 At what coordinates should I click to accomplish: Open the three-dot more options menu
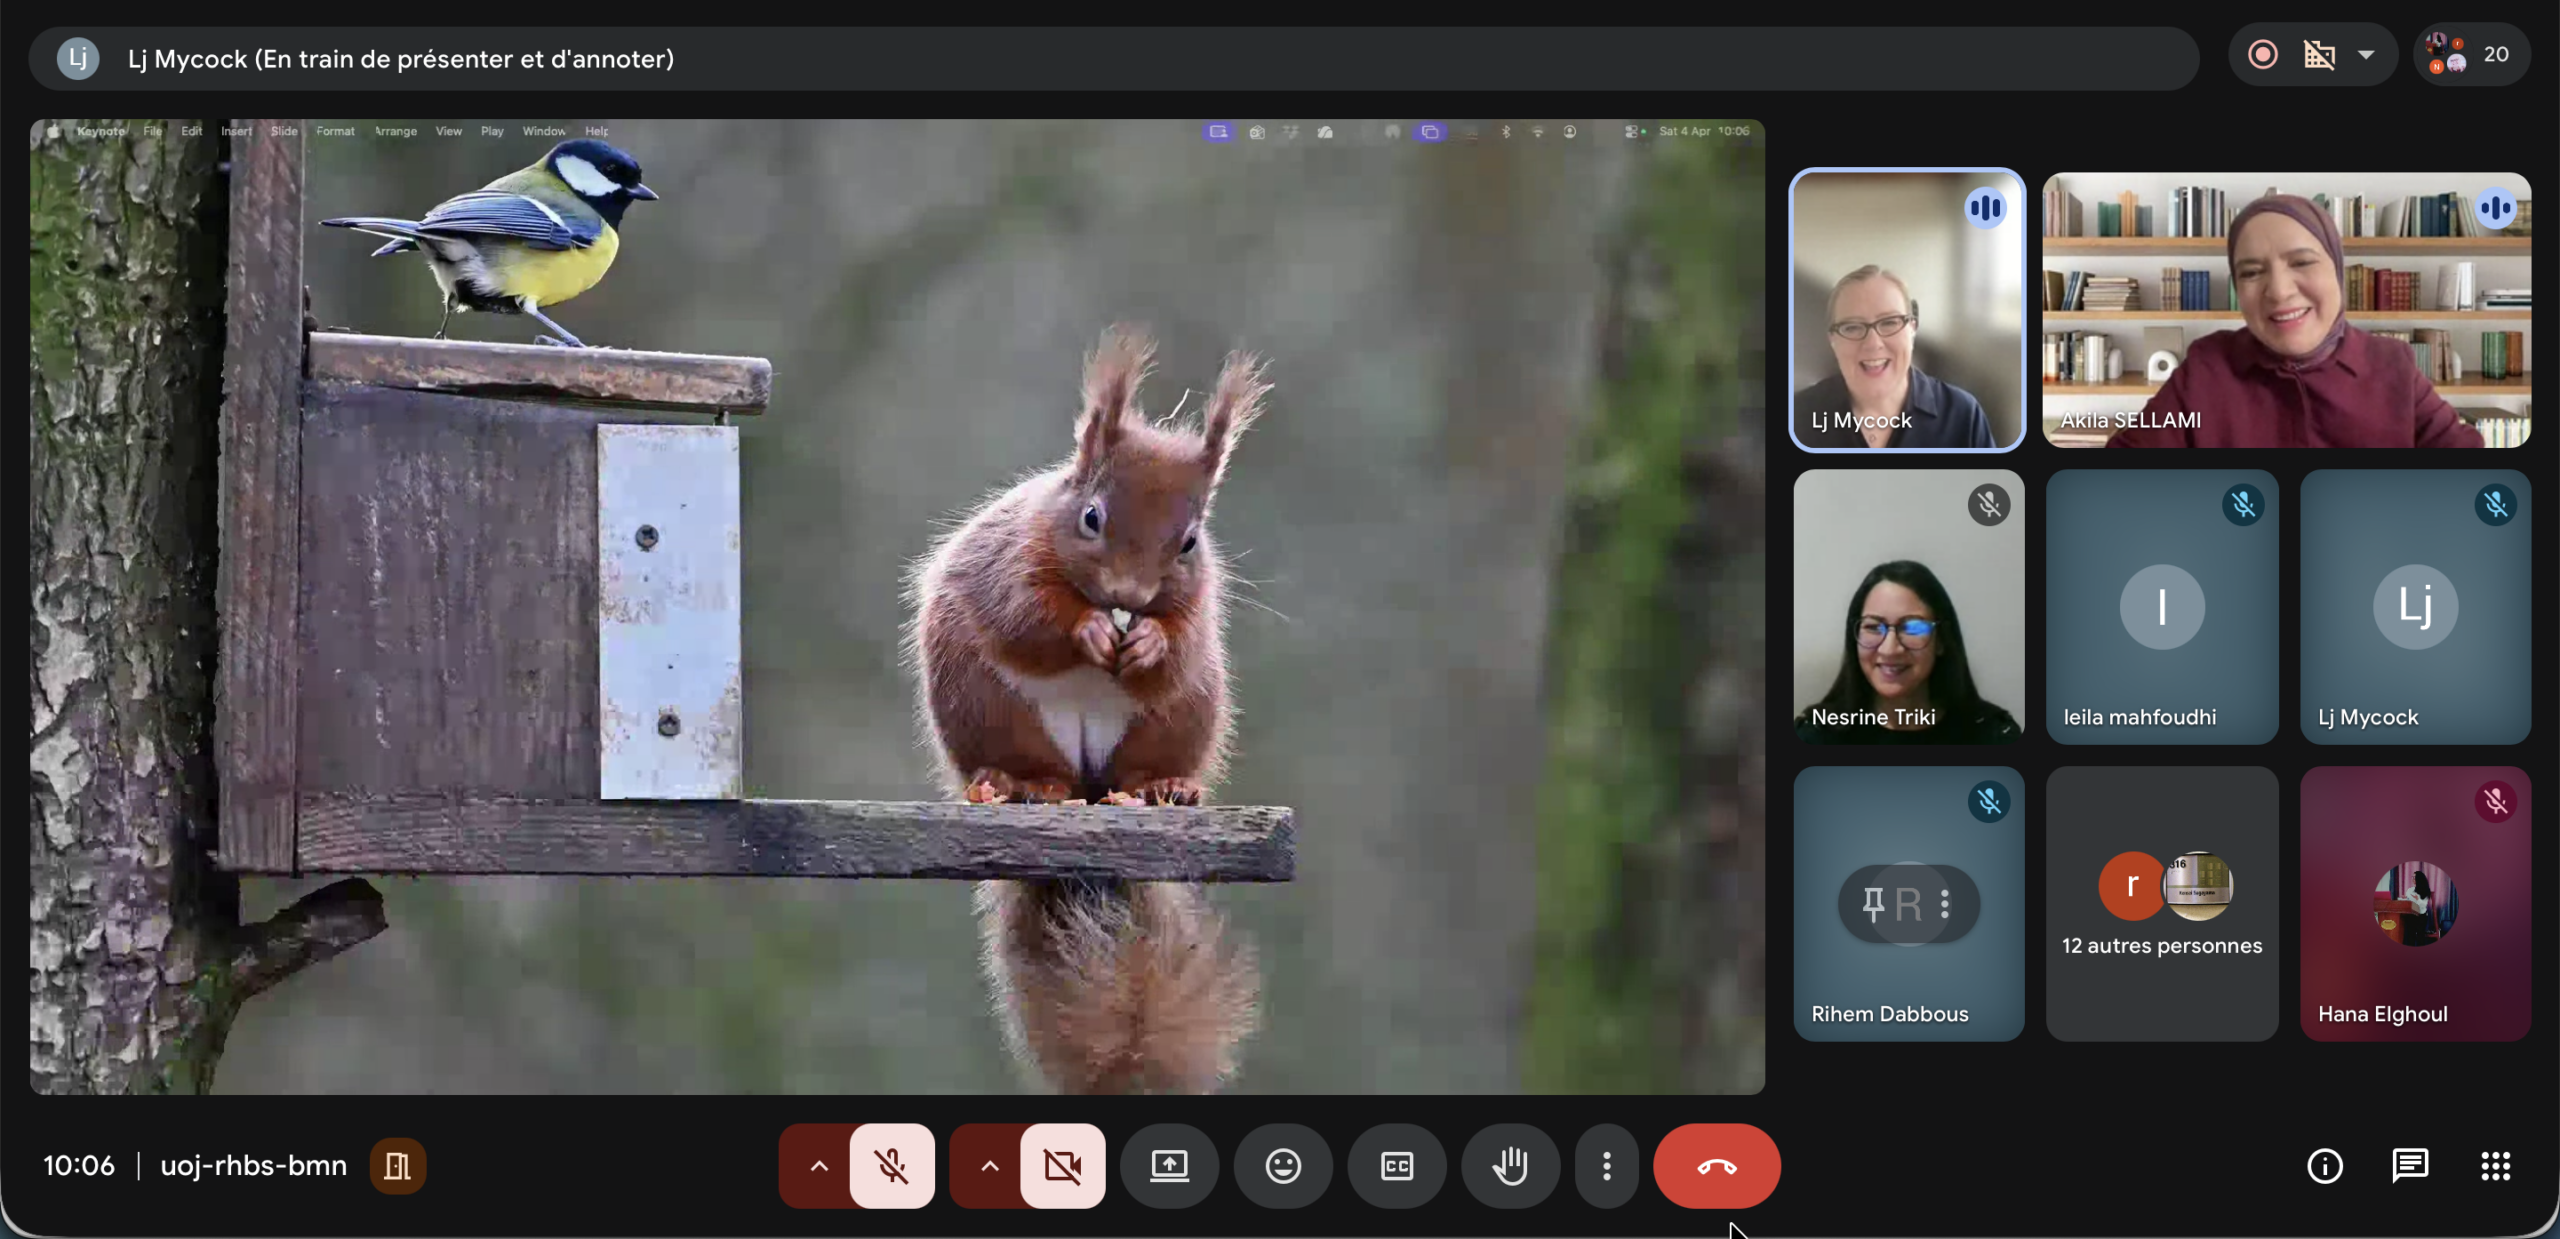tap(1607, 1166)
